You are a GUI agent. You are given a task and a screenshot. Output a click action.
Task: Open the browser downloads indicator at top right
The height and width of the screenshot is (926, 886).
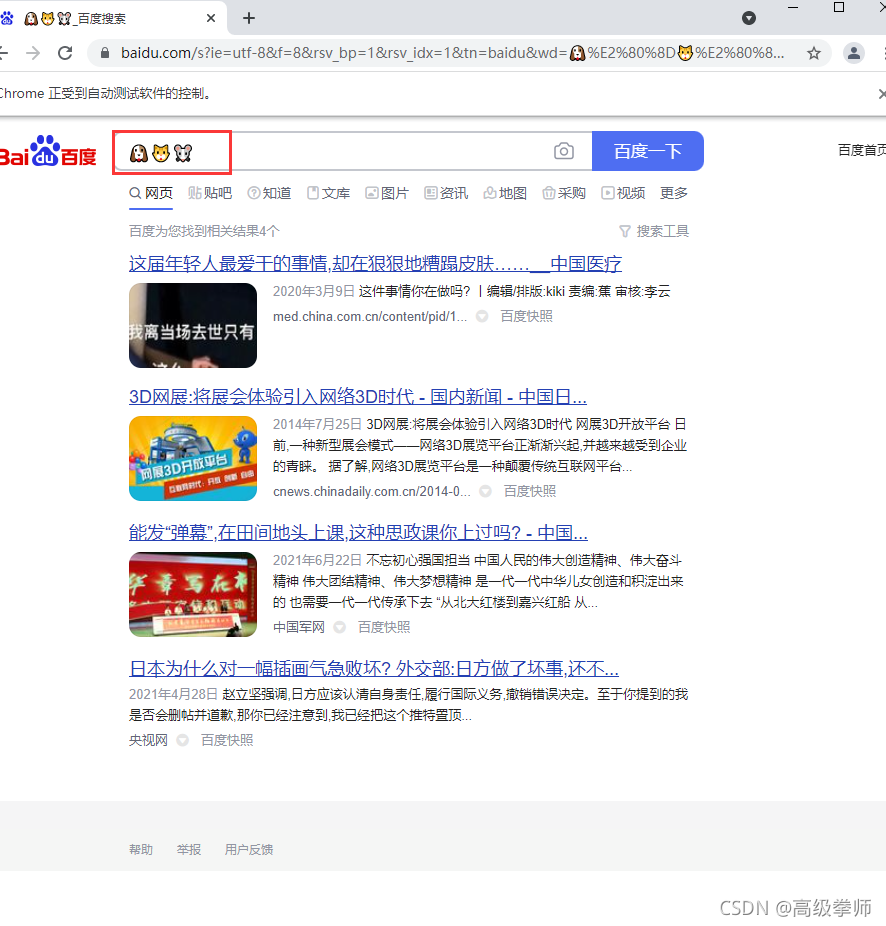click(x=748, y=18)
